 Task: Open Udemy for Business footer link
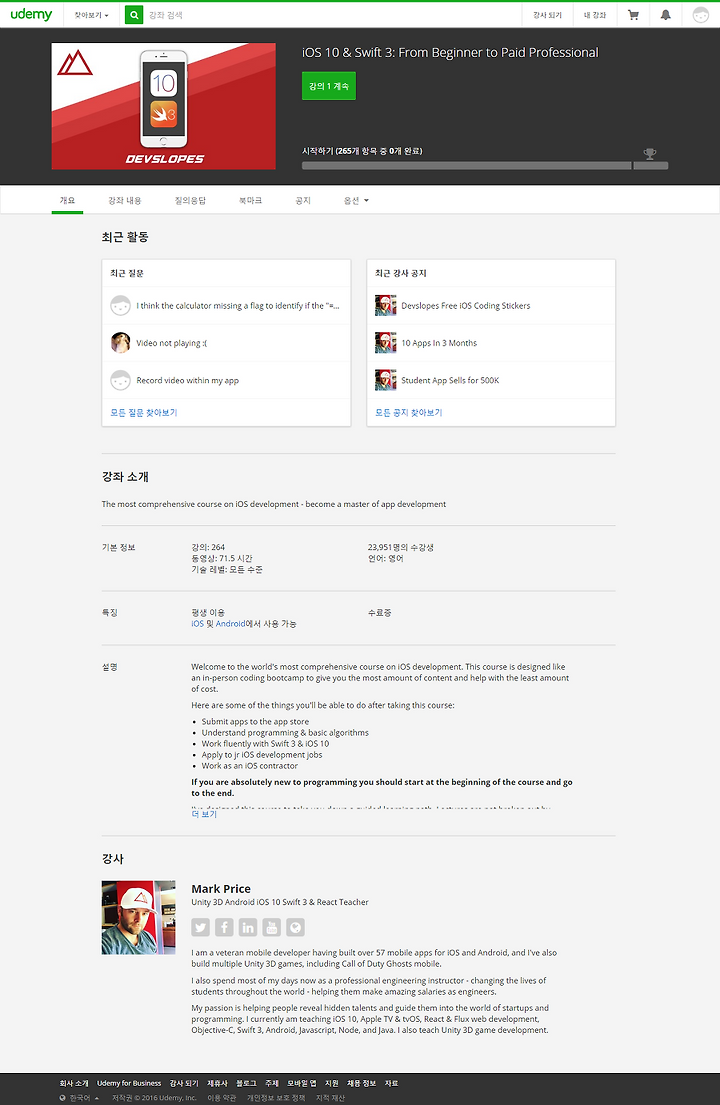tap(129, 1083)
